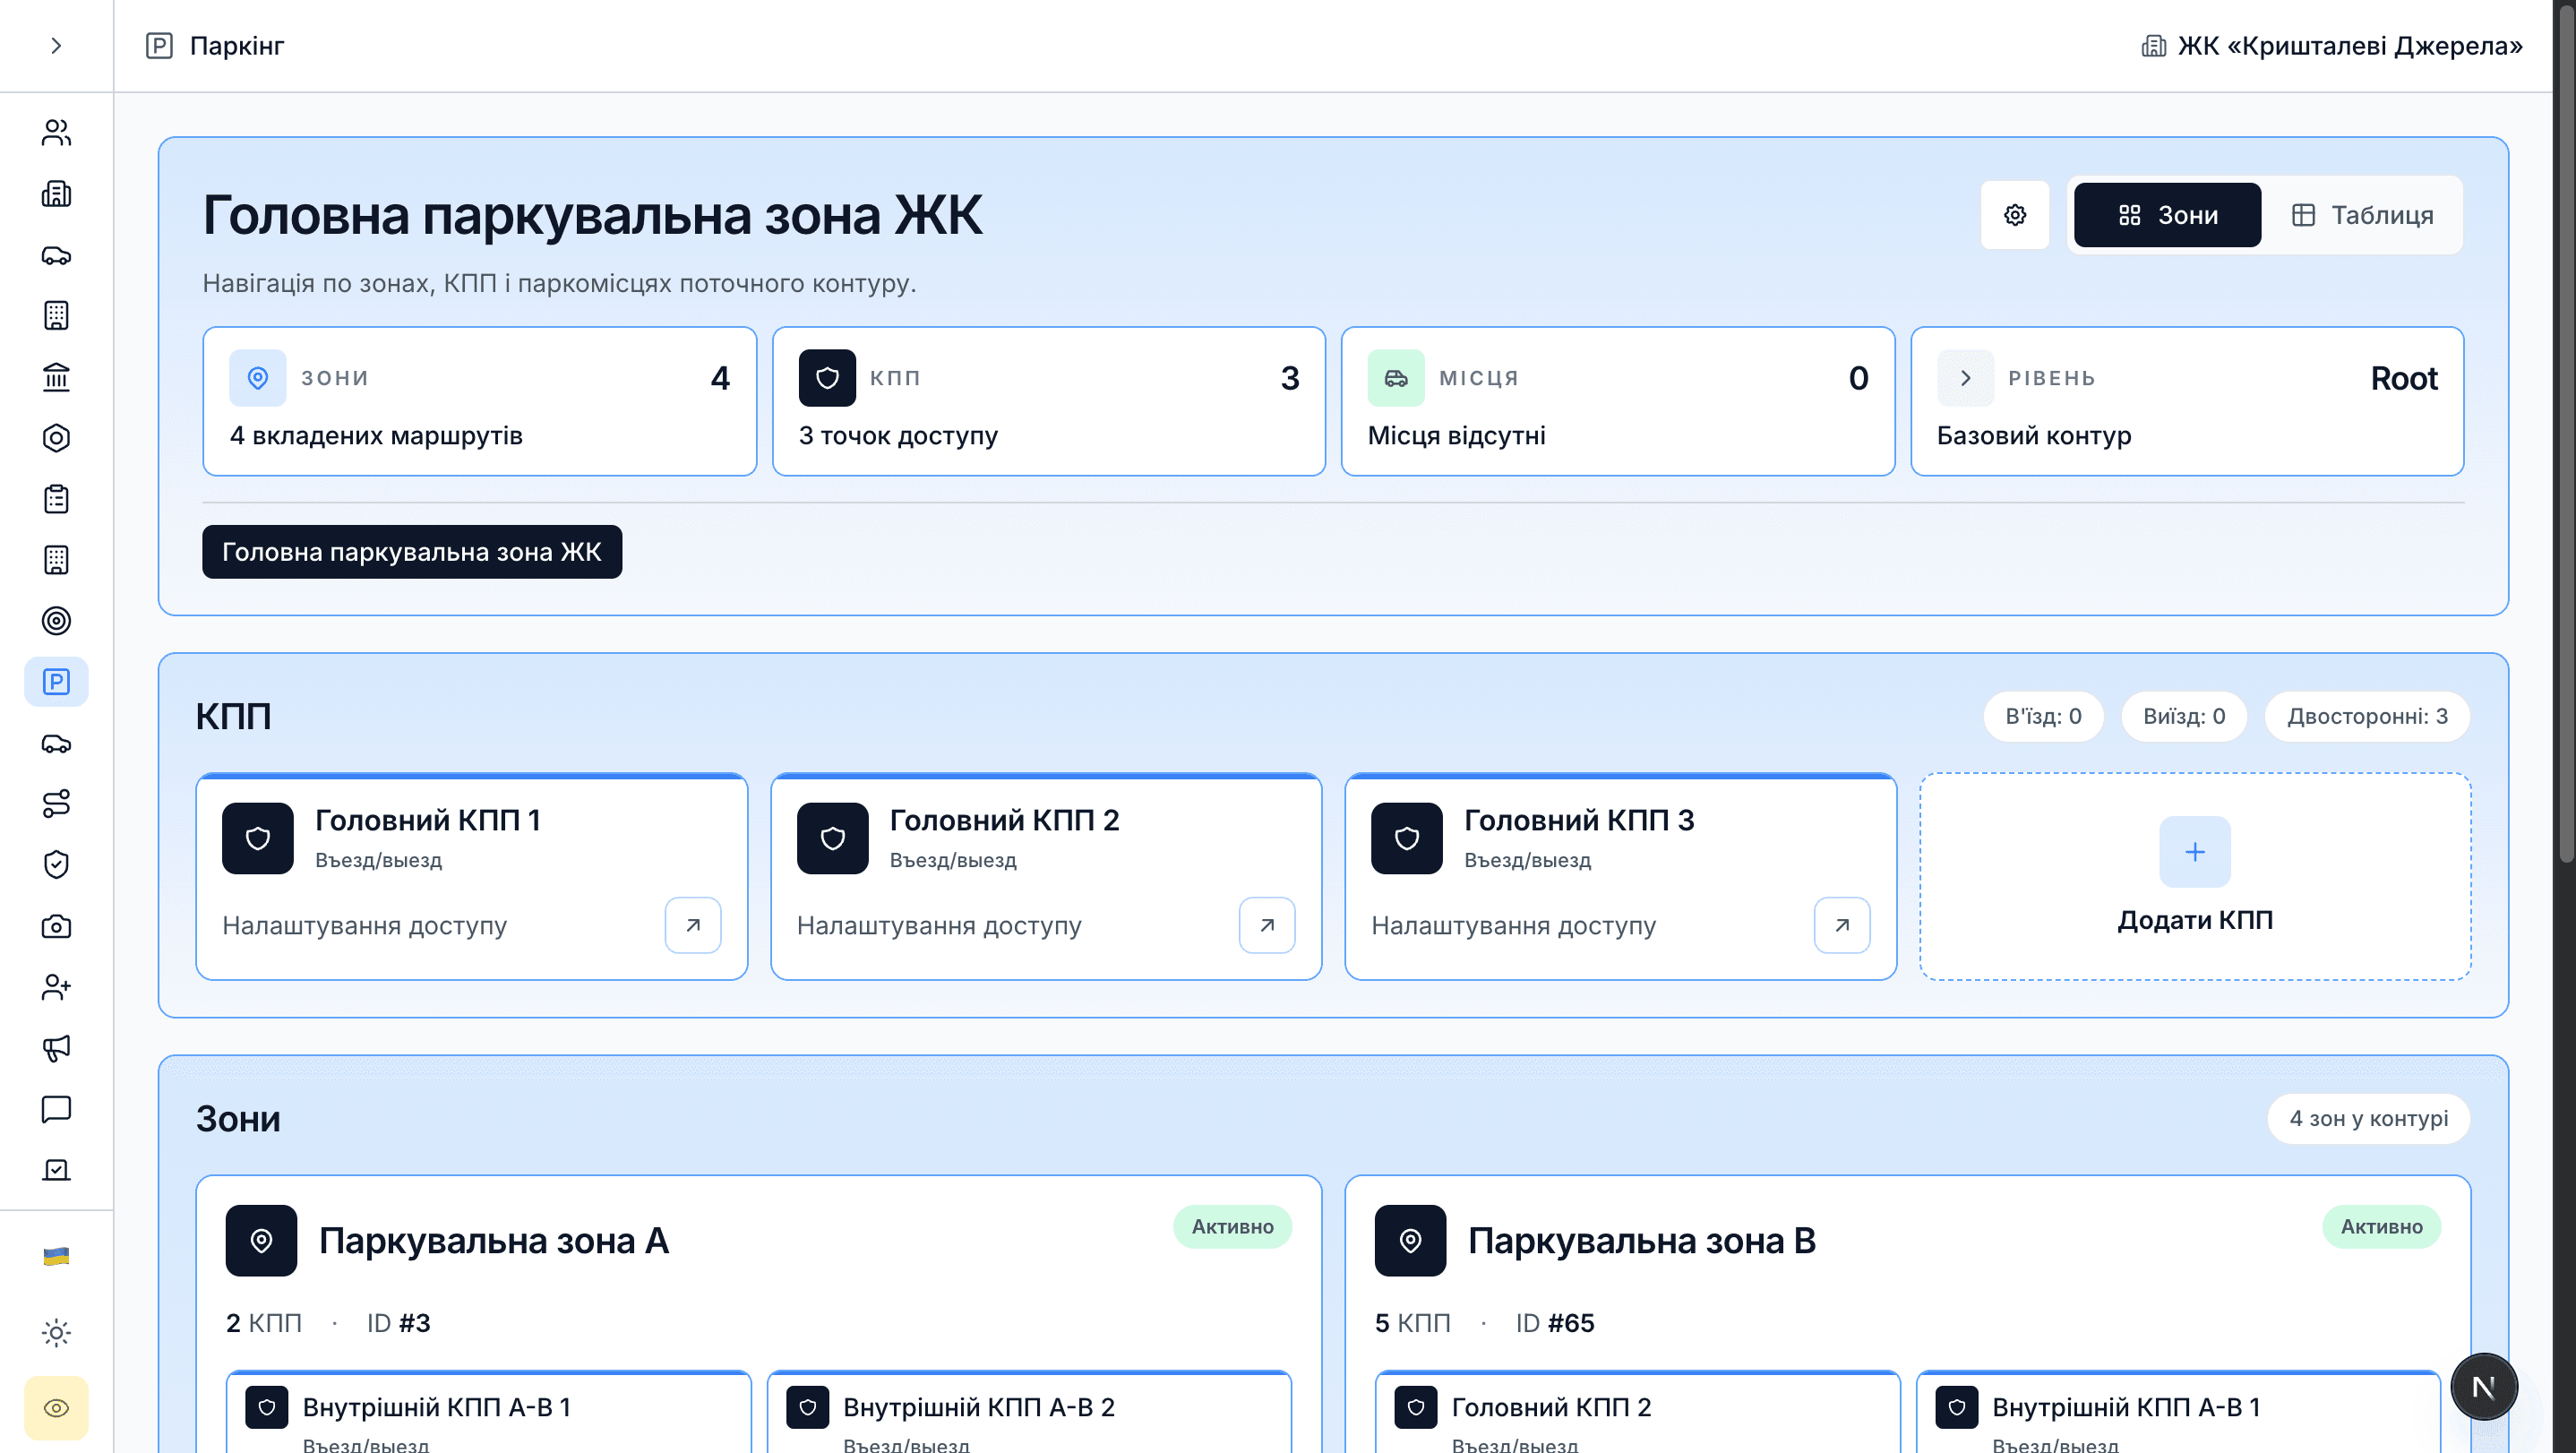Open the megaphone announcements icon in sidebar
2576x1453 pixels.
(x=56, y=1048)
